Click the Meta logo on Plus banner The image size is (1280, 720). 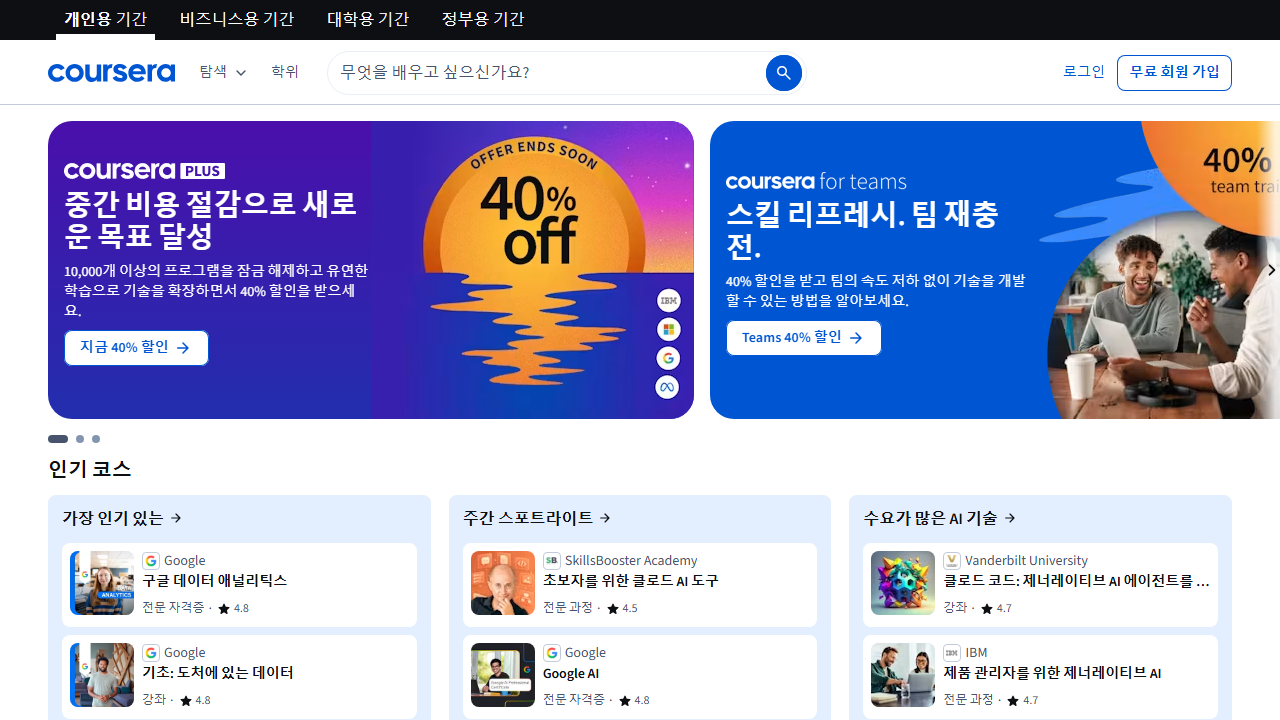pyautogui.click(x=668, y=387)
